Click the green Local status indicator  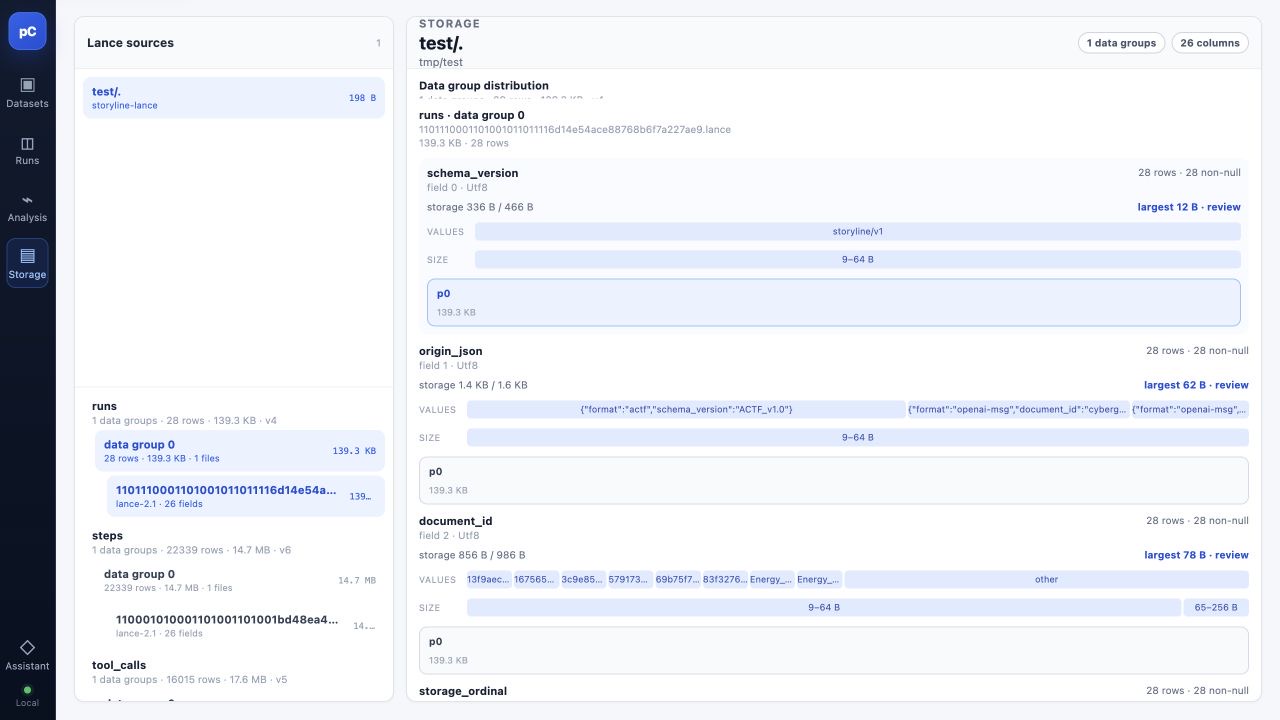coord(27,690)
